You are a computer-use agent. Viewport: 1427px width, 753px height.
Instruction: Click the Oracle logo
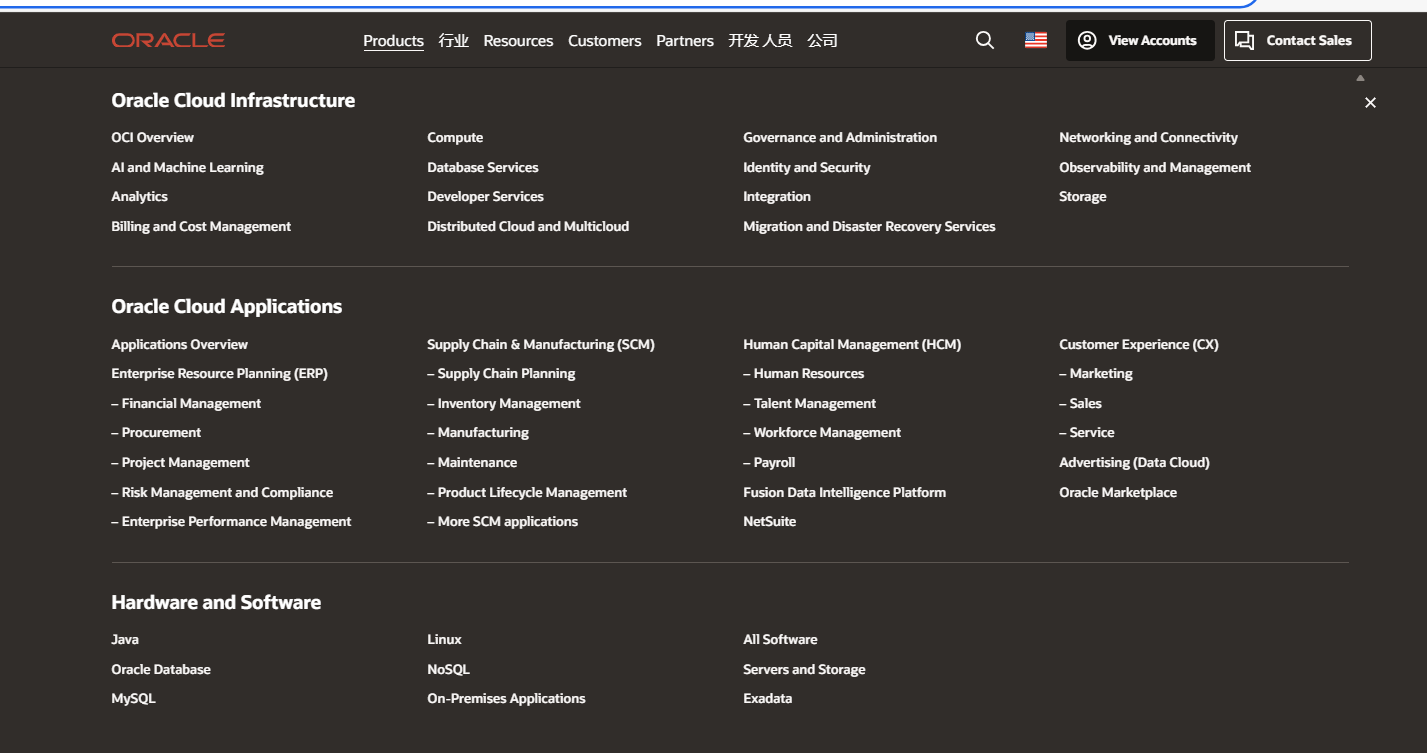168,40
